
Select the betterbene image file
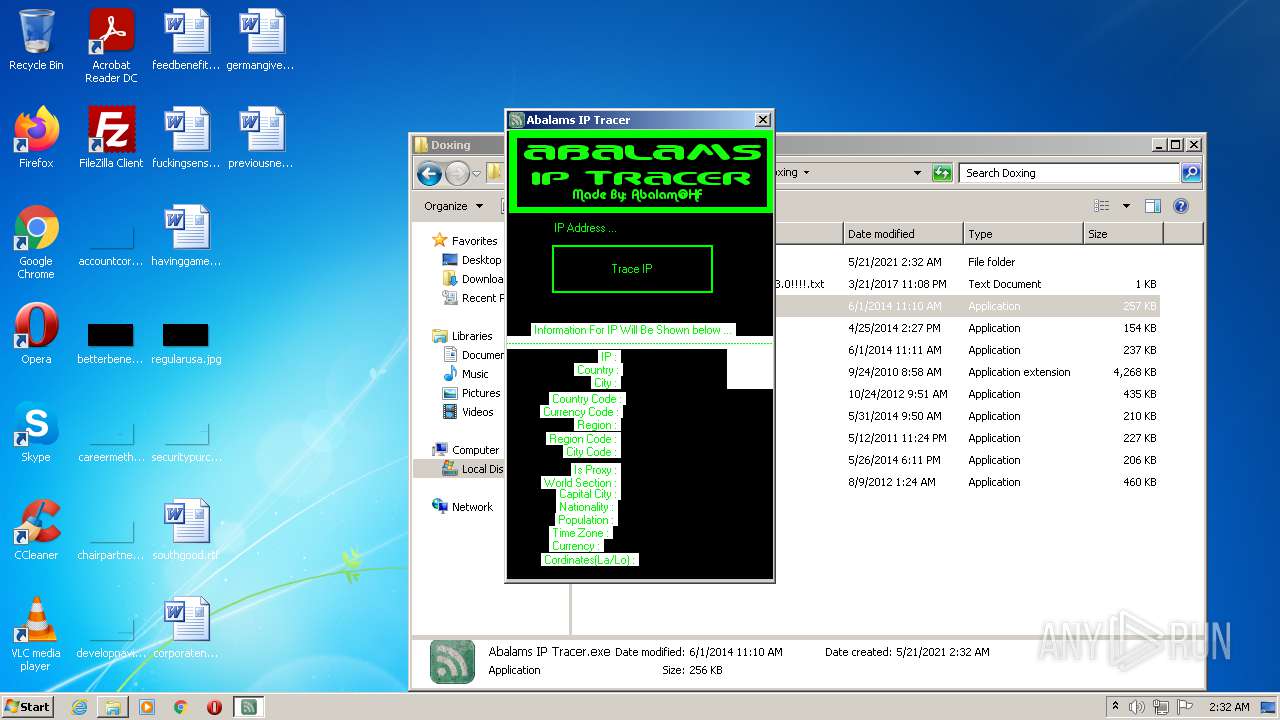pyautogui.click(x=111, y=342)
